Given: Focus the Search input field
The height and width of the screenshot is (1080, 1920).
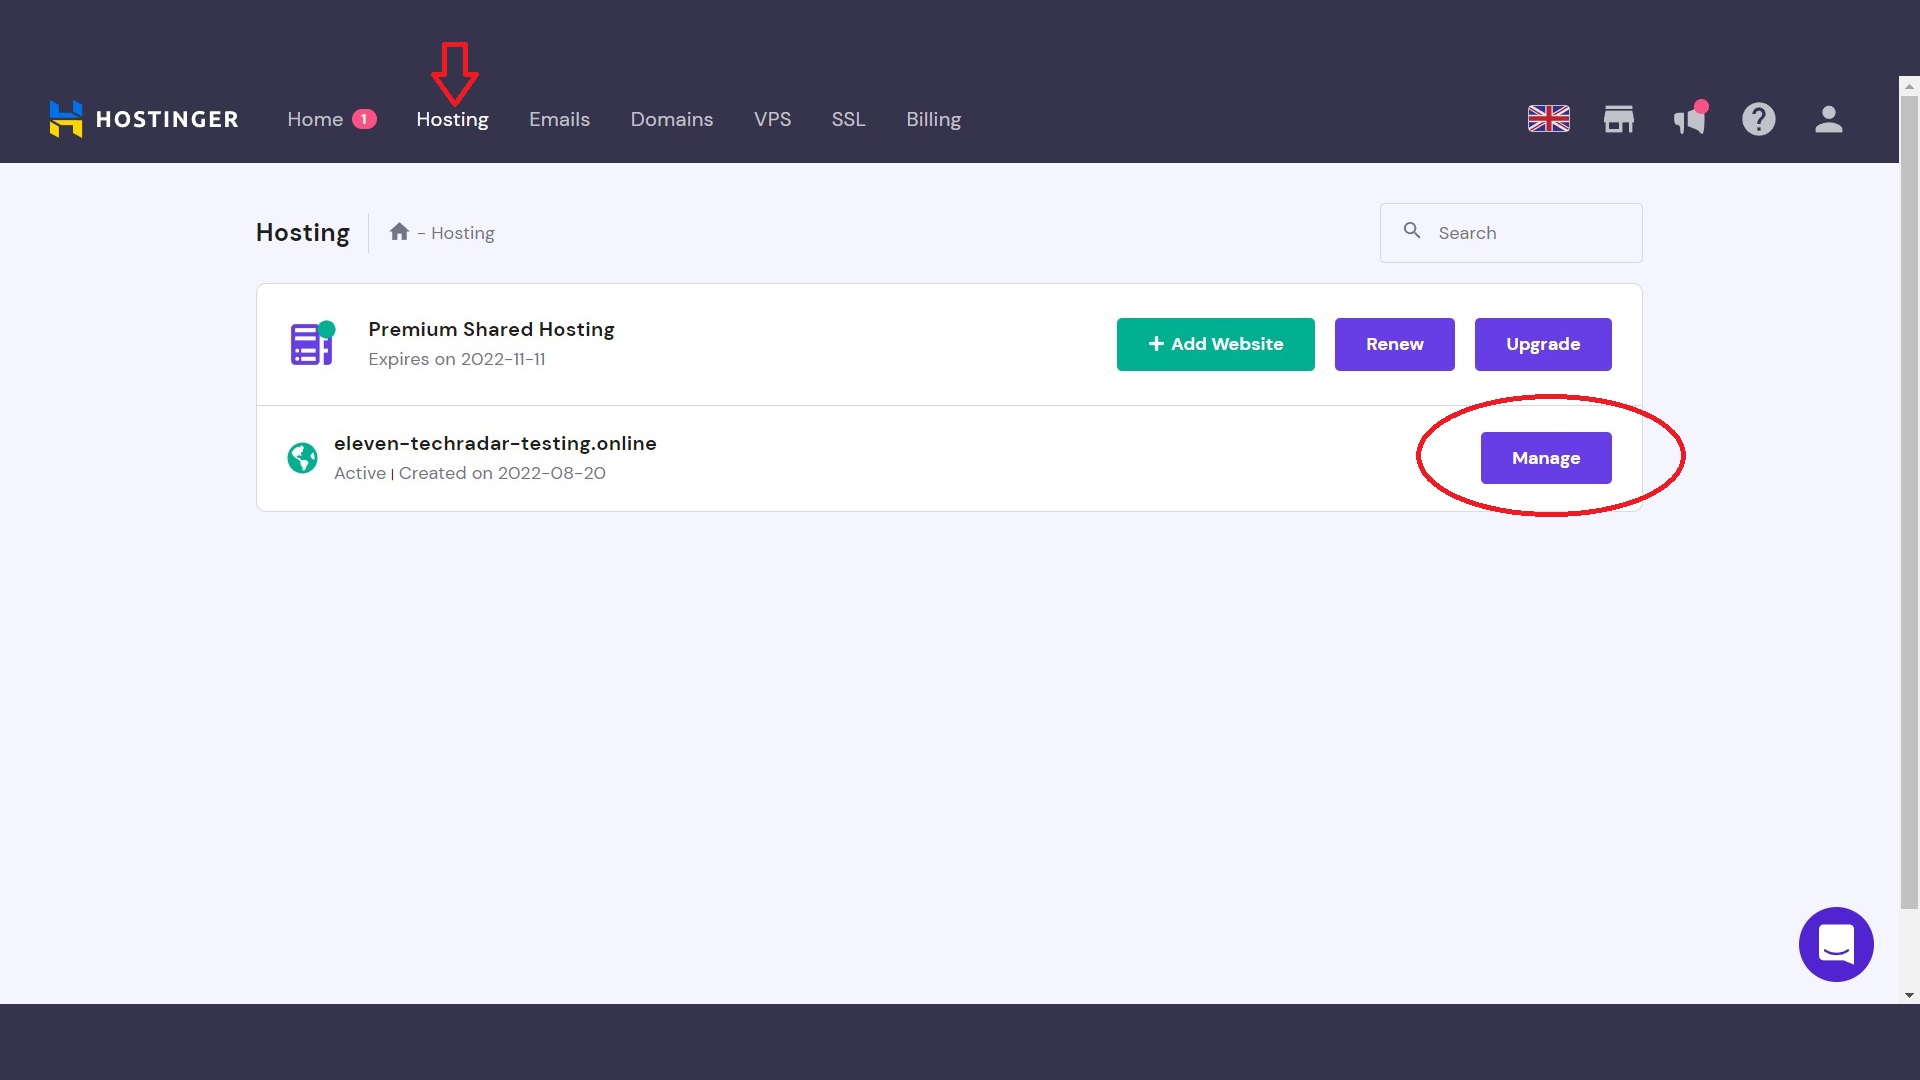Looking at the screenshot, I should 1511,233.
